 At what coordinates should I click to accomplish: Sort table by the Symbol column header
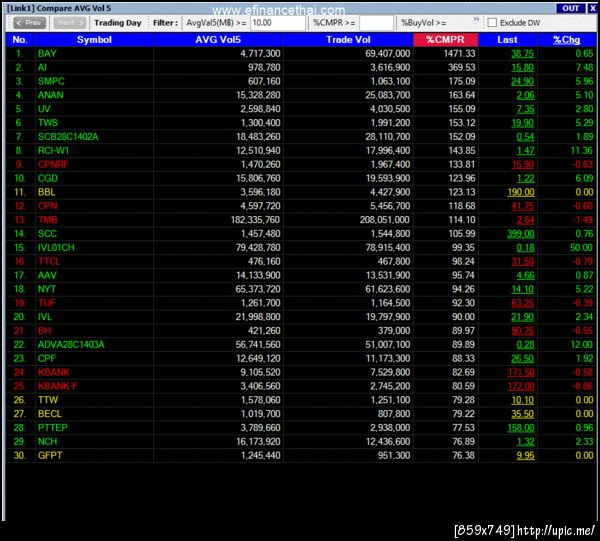(94, 40)
